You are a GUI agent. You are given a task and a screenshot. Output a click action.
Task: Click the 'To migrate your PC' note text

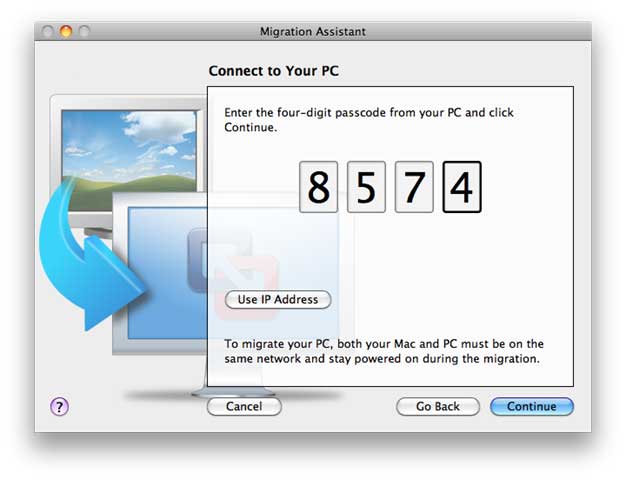(x=384, y=351)
